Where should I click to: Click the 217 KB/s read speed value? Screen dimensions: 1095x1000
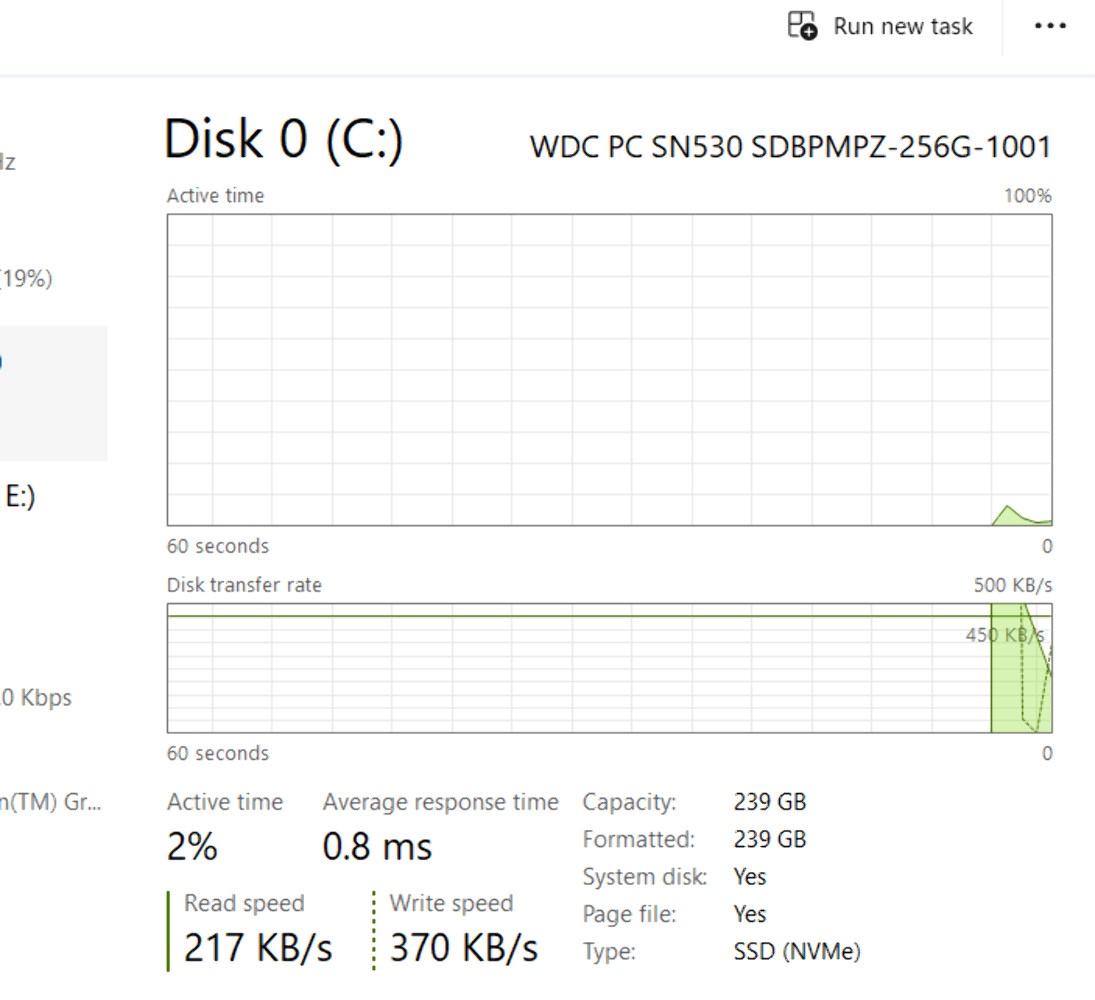tap(258, 948)
